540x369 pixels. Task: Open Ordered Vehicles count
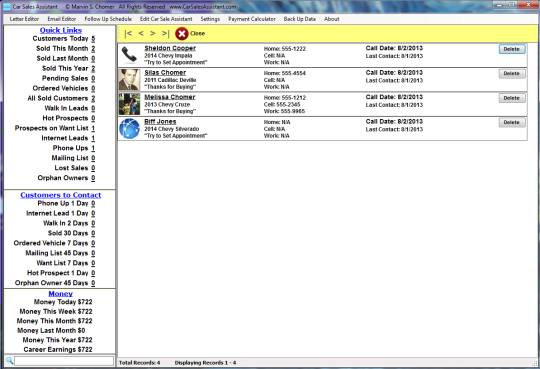(93, 89)
